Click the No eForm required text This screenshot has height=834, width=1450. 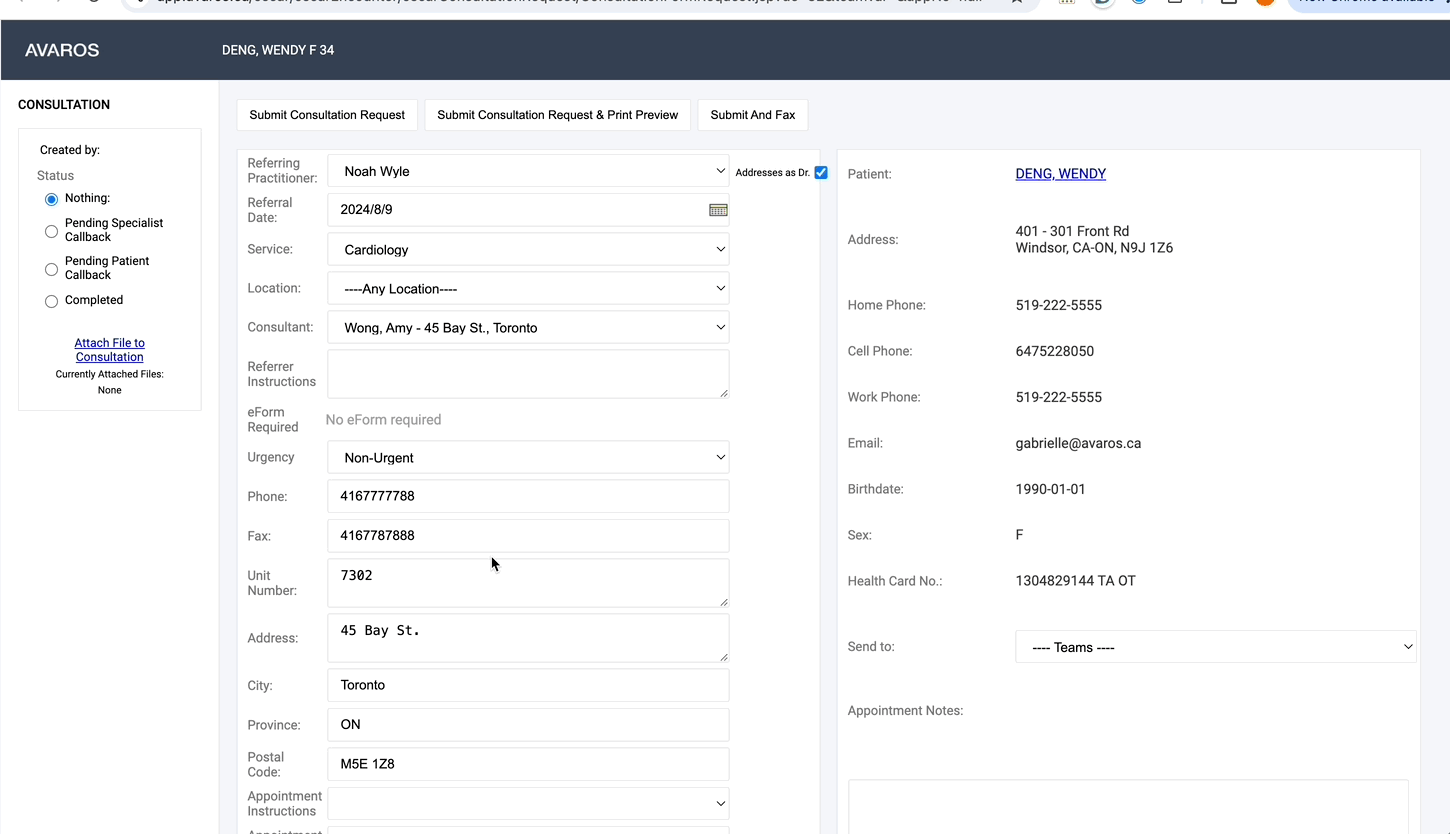pyautogui.click(x=383, y=420)
